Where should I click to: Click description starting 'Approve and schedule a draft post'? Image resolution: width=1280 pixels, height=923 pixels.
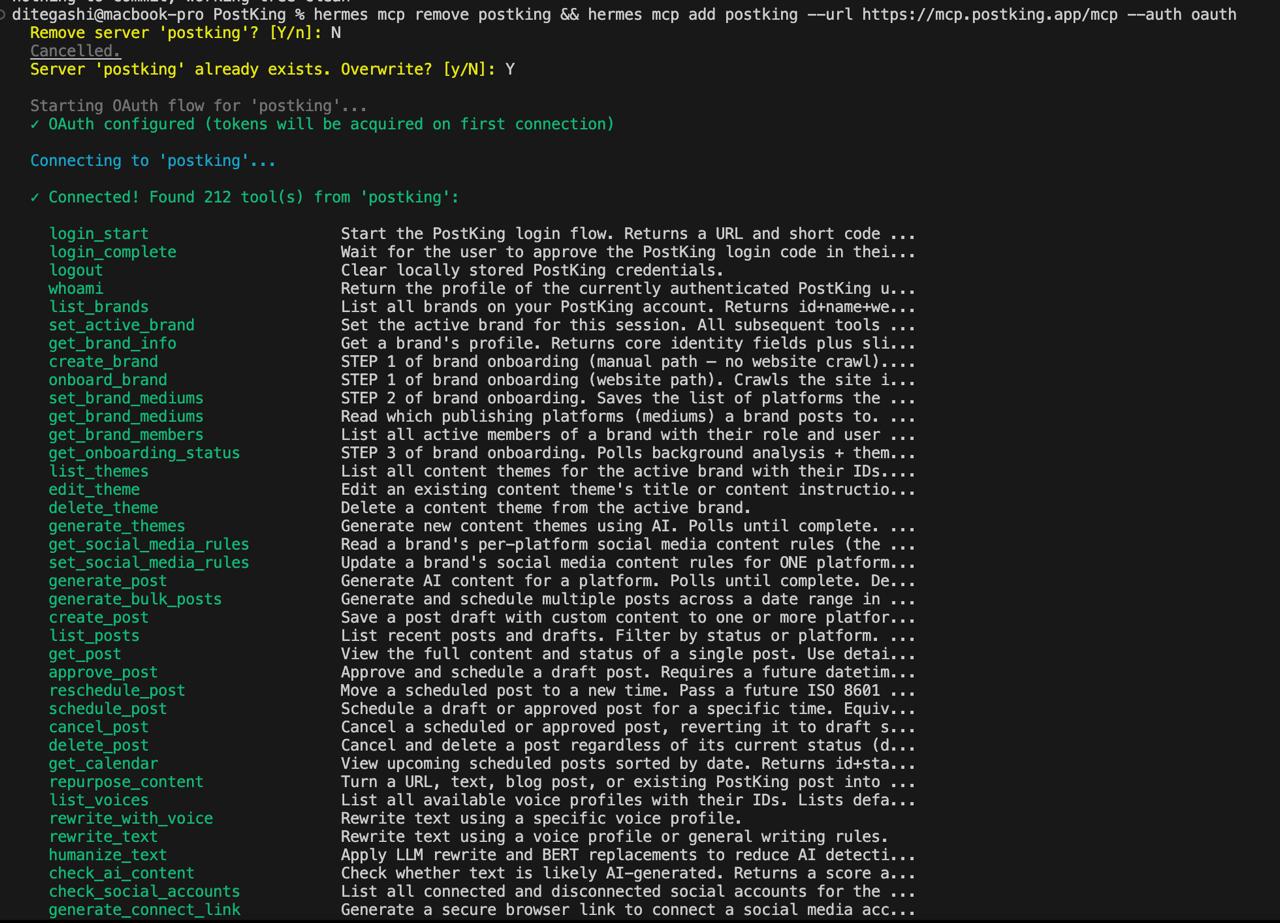point(628,672)
